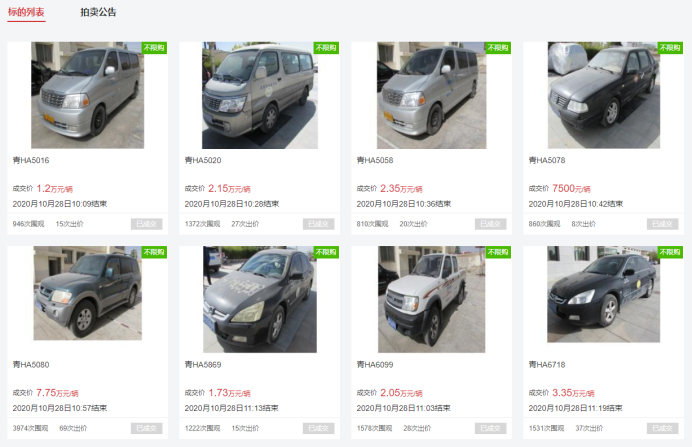Select the 青HA5080 listing title
Screen dimensions: 692x447
click(x=31, y=365)
